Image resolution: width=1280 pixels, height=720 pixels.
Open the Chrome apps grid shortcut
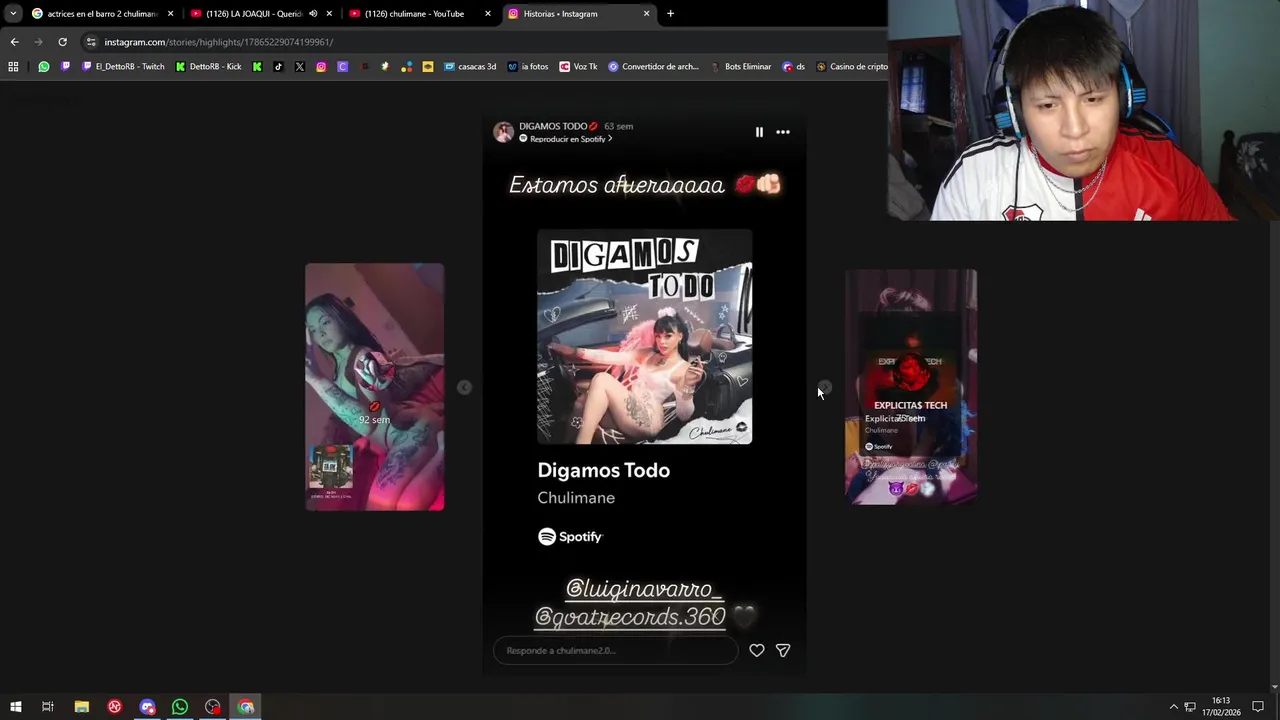(x=13, y=67)
